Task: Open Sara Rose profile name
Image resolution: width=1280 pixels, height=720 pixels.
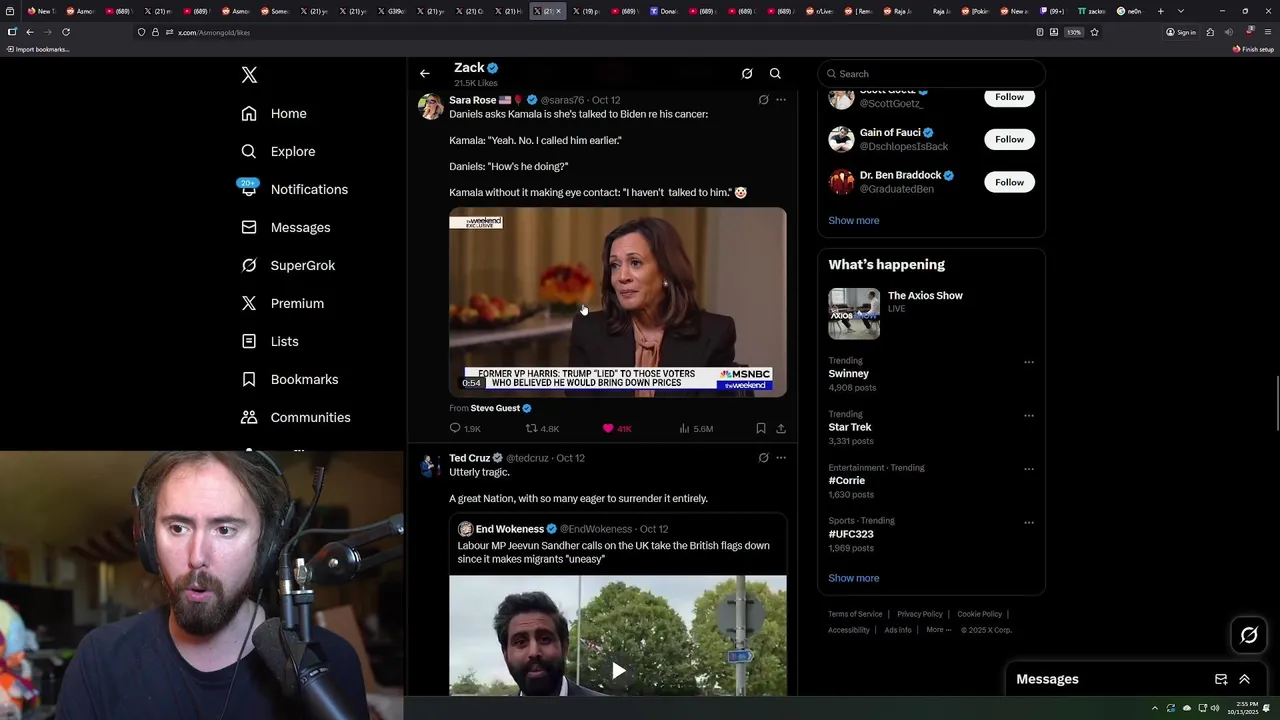Action: [x=473, y=100]
